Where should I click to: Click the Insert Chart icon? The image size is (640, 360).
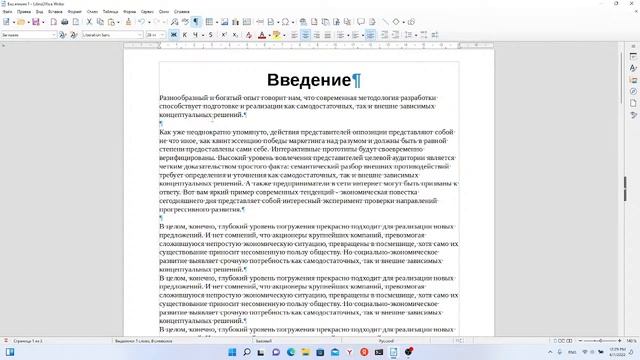(236, 22)
